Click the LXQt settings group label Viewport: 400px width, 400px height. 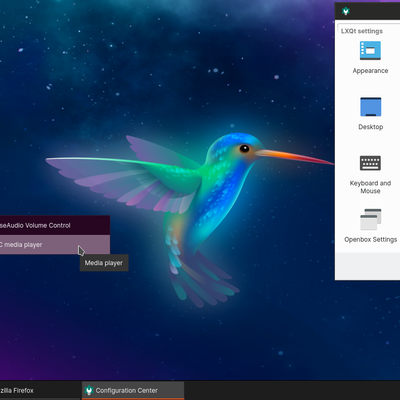[x=362, y=31]
